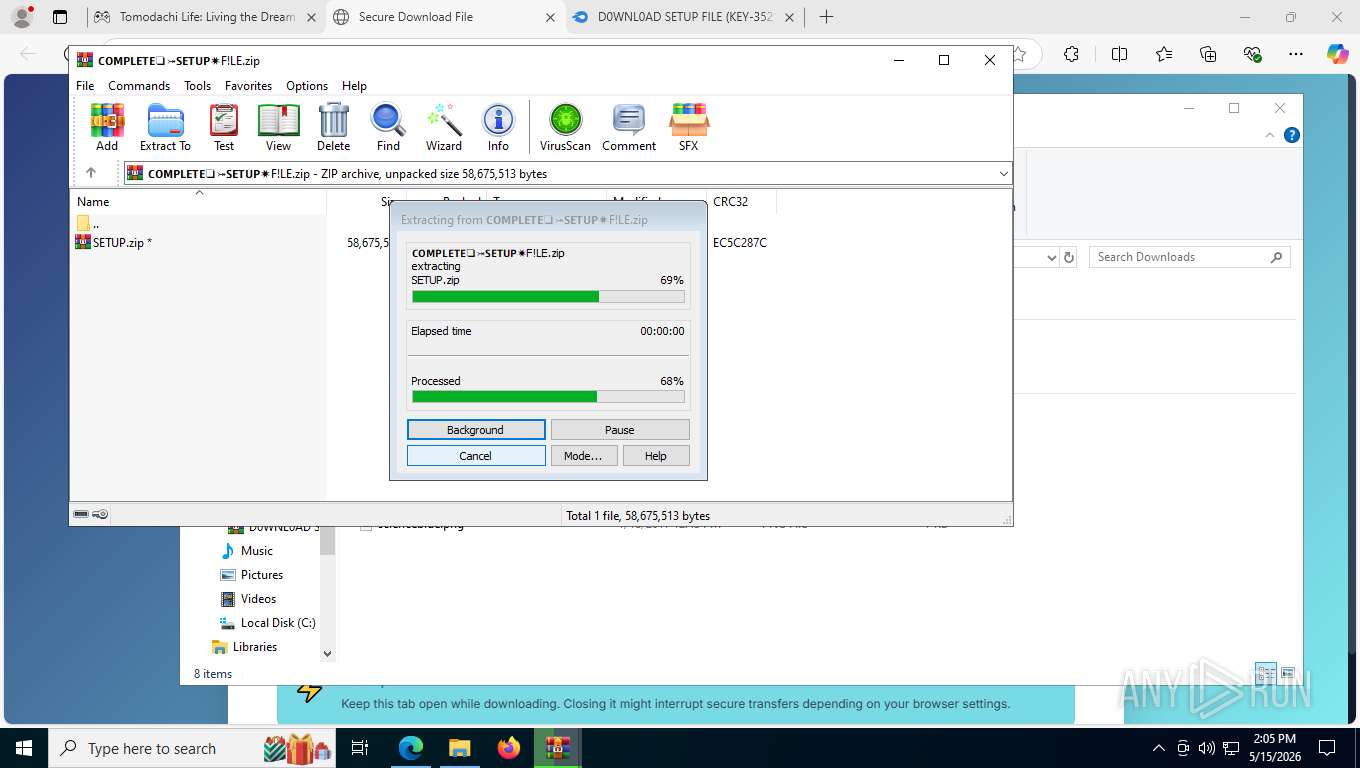Switch Explorer to details view icon

point(1265,673)
